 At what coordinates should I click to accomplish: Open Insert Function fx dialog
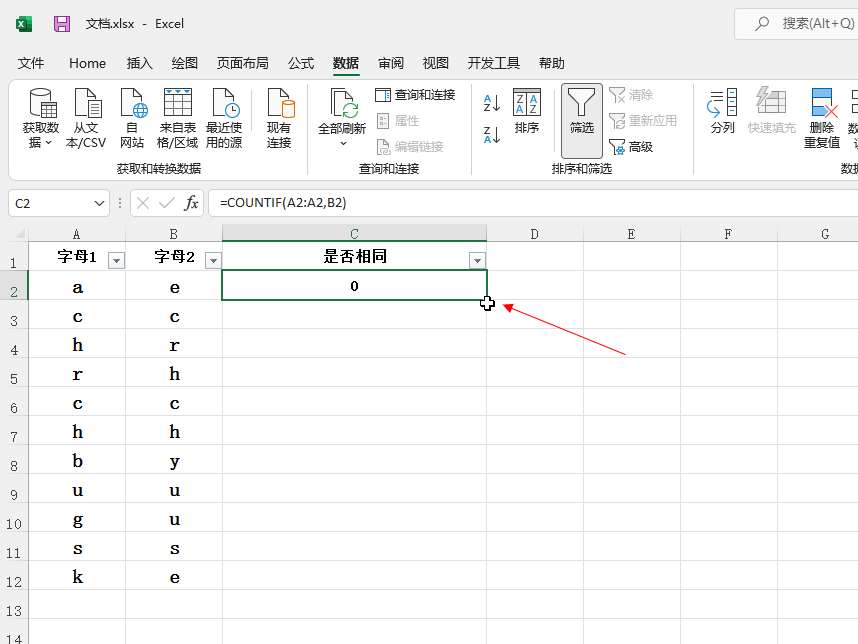[x=190, y=204]
